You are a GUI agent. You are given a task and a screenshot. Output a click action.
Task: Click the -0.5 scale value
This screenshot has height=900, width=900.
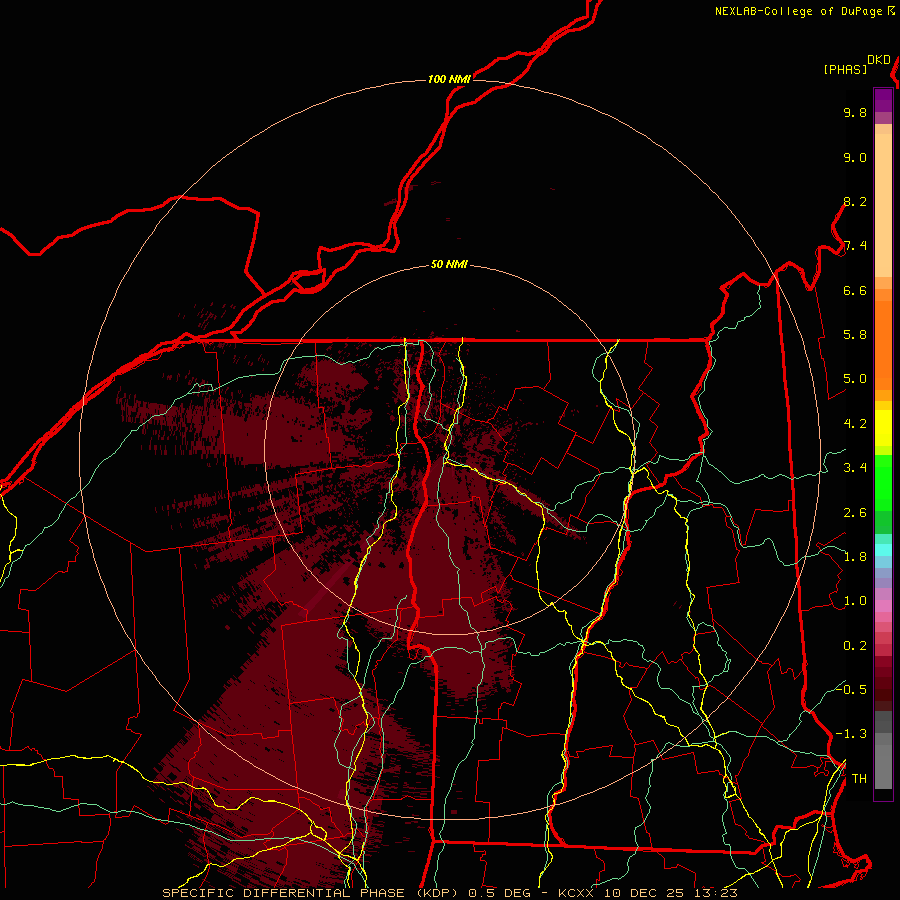coord(851,689)
